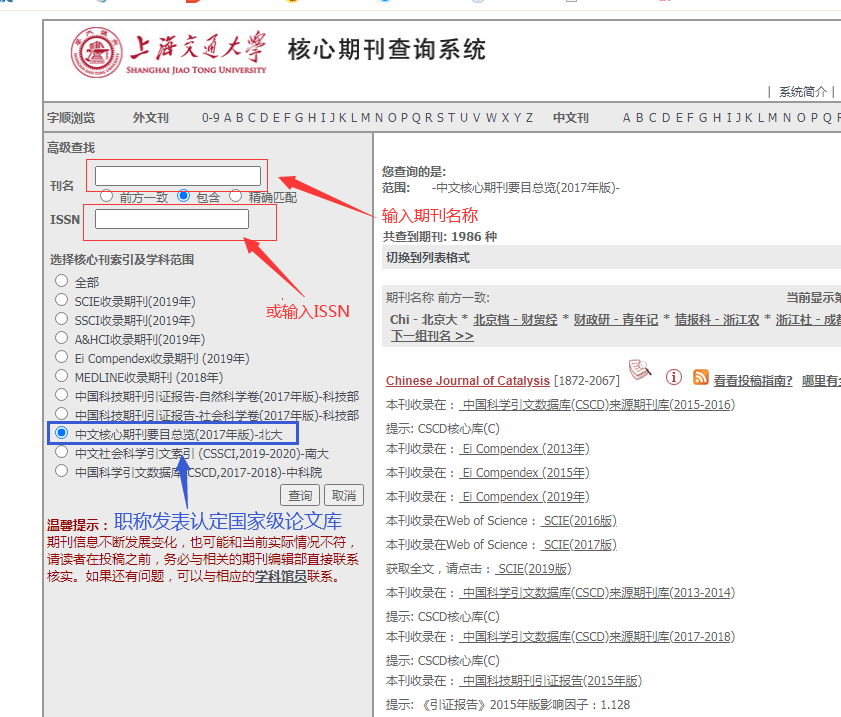Open the 学科馆员 subject librarian link
The height and width of the screenshot is (717, 841).
click(281, 576)
